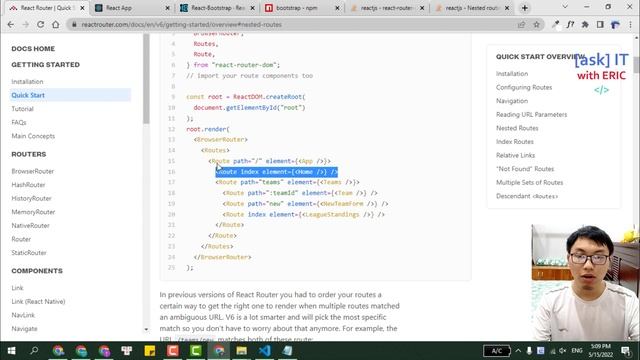Image resolution: width=640 pixels, height=360 pixels.
Task: Click highlighted Route index element Home line
Action: pyautogui.click(x=277, y=172)
